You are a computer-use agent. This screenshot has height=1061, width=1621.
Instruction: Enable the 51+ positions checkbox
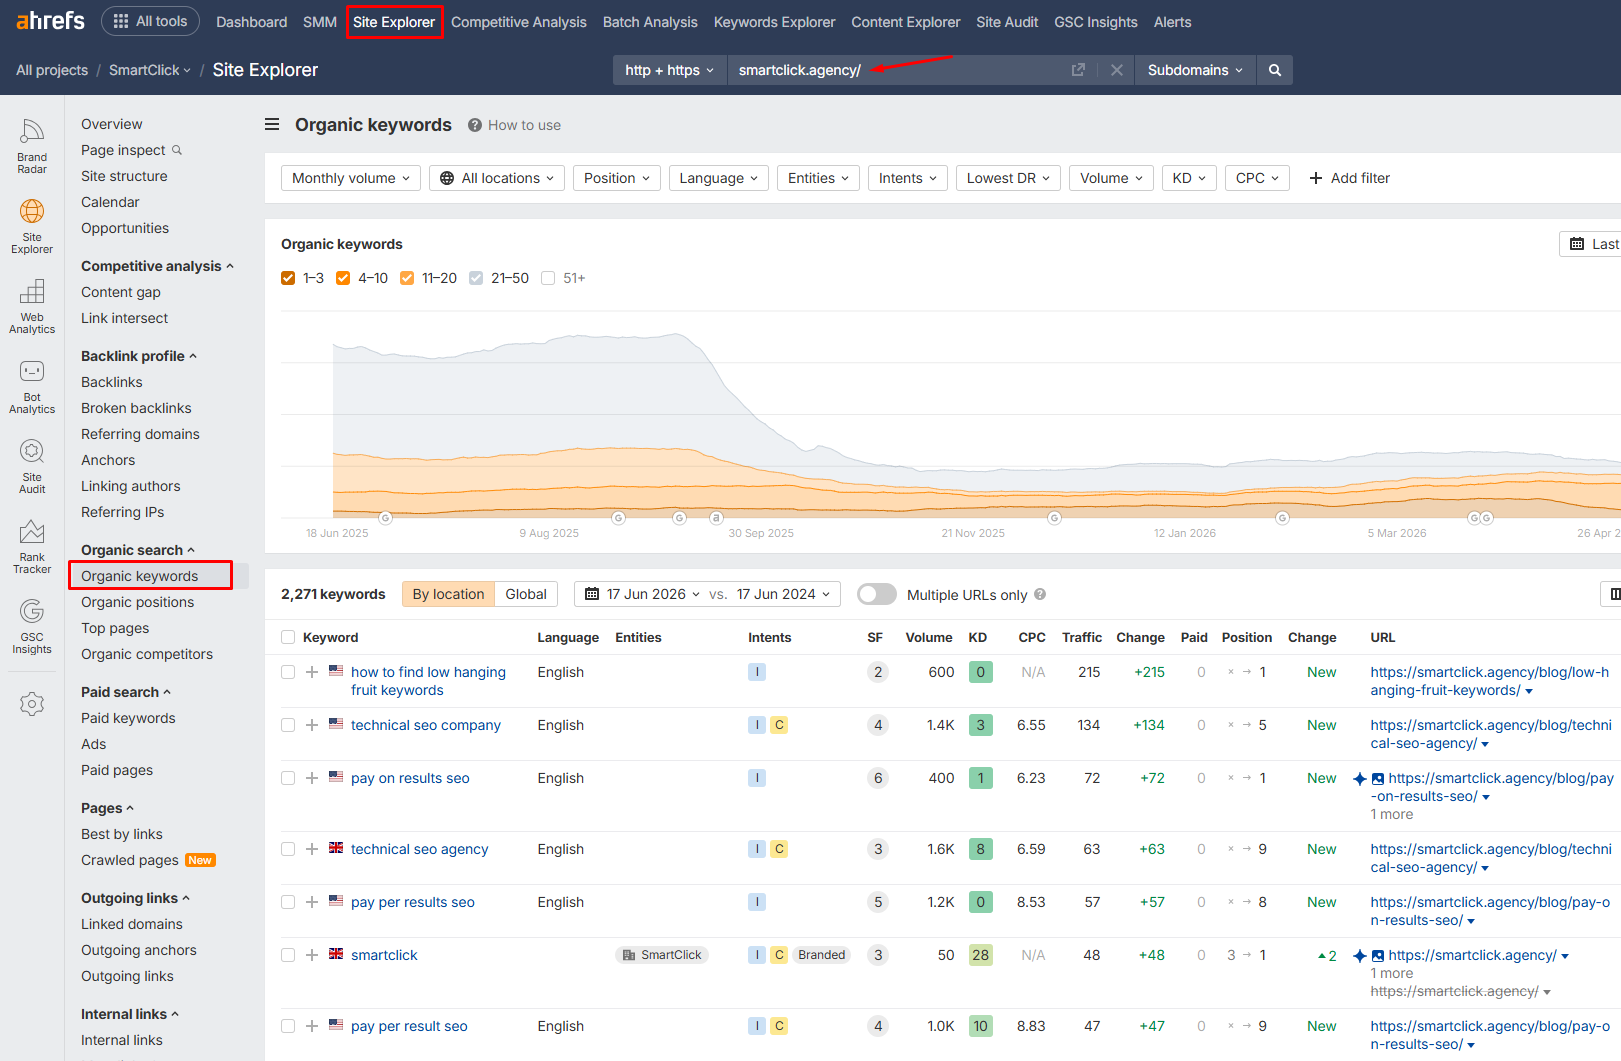coord(548,278)
